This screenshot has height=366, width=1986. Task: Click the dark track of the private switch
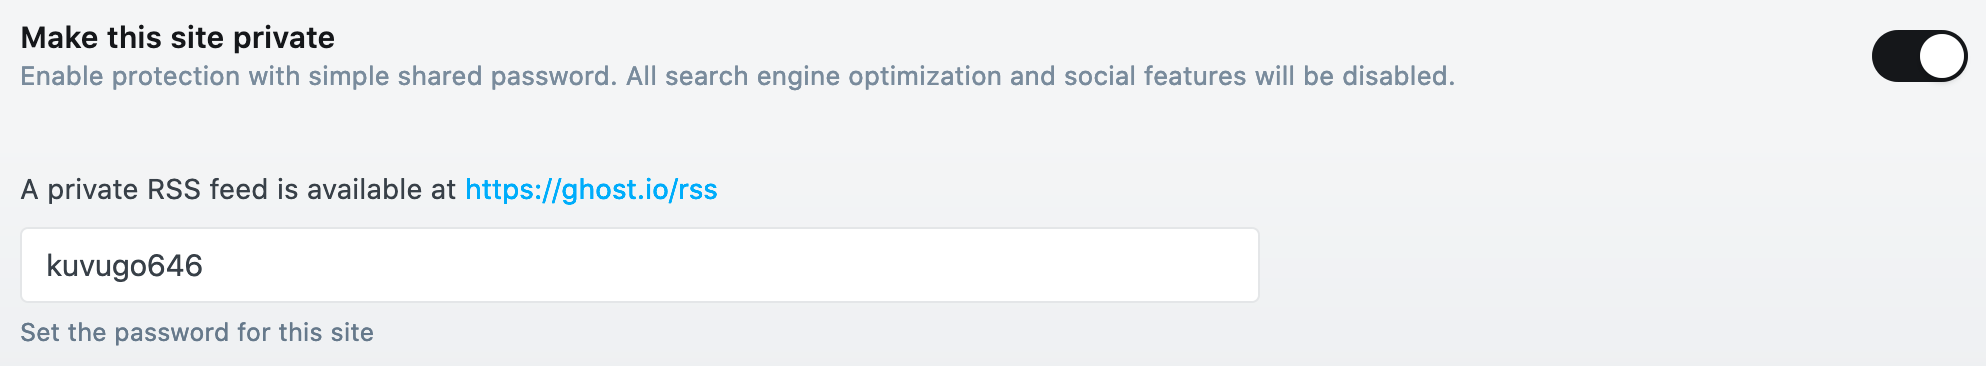click(1895, 56)
